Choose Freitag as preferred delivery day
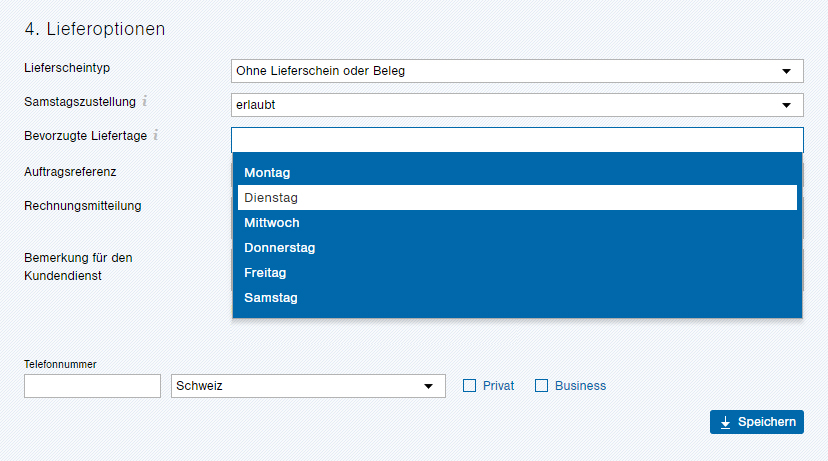The height and width of the screenshot is (461, 828). (x=517, y=272)
